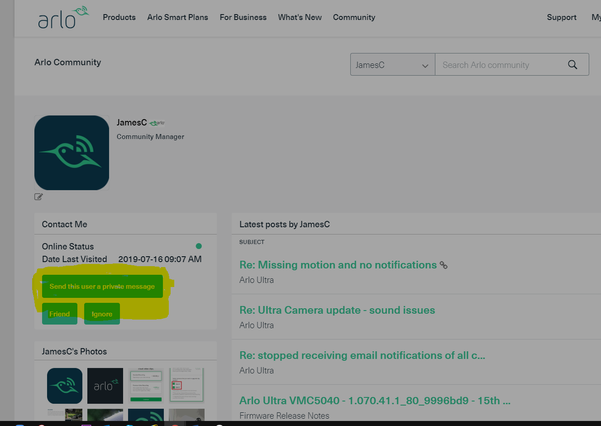Click the Friend button

coord(60,314)
